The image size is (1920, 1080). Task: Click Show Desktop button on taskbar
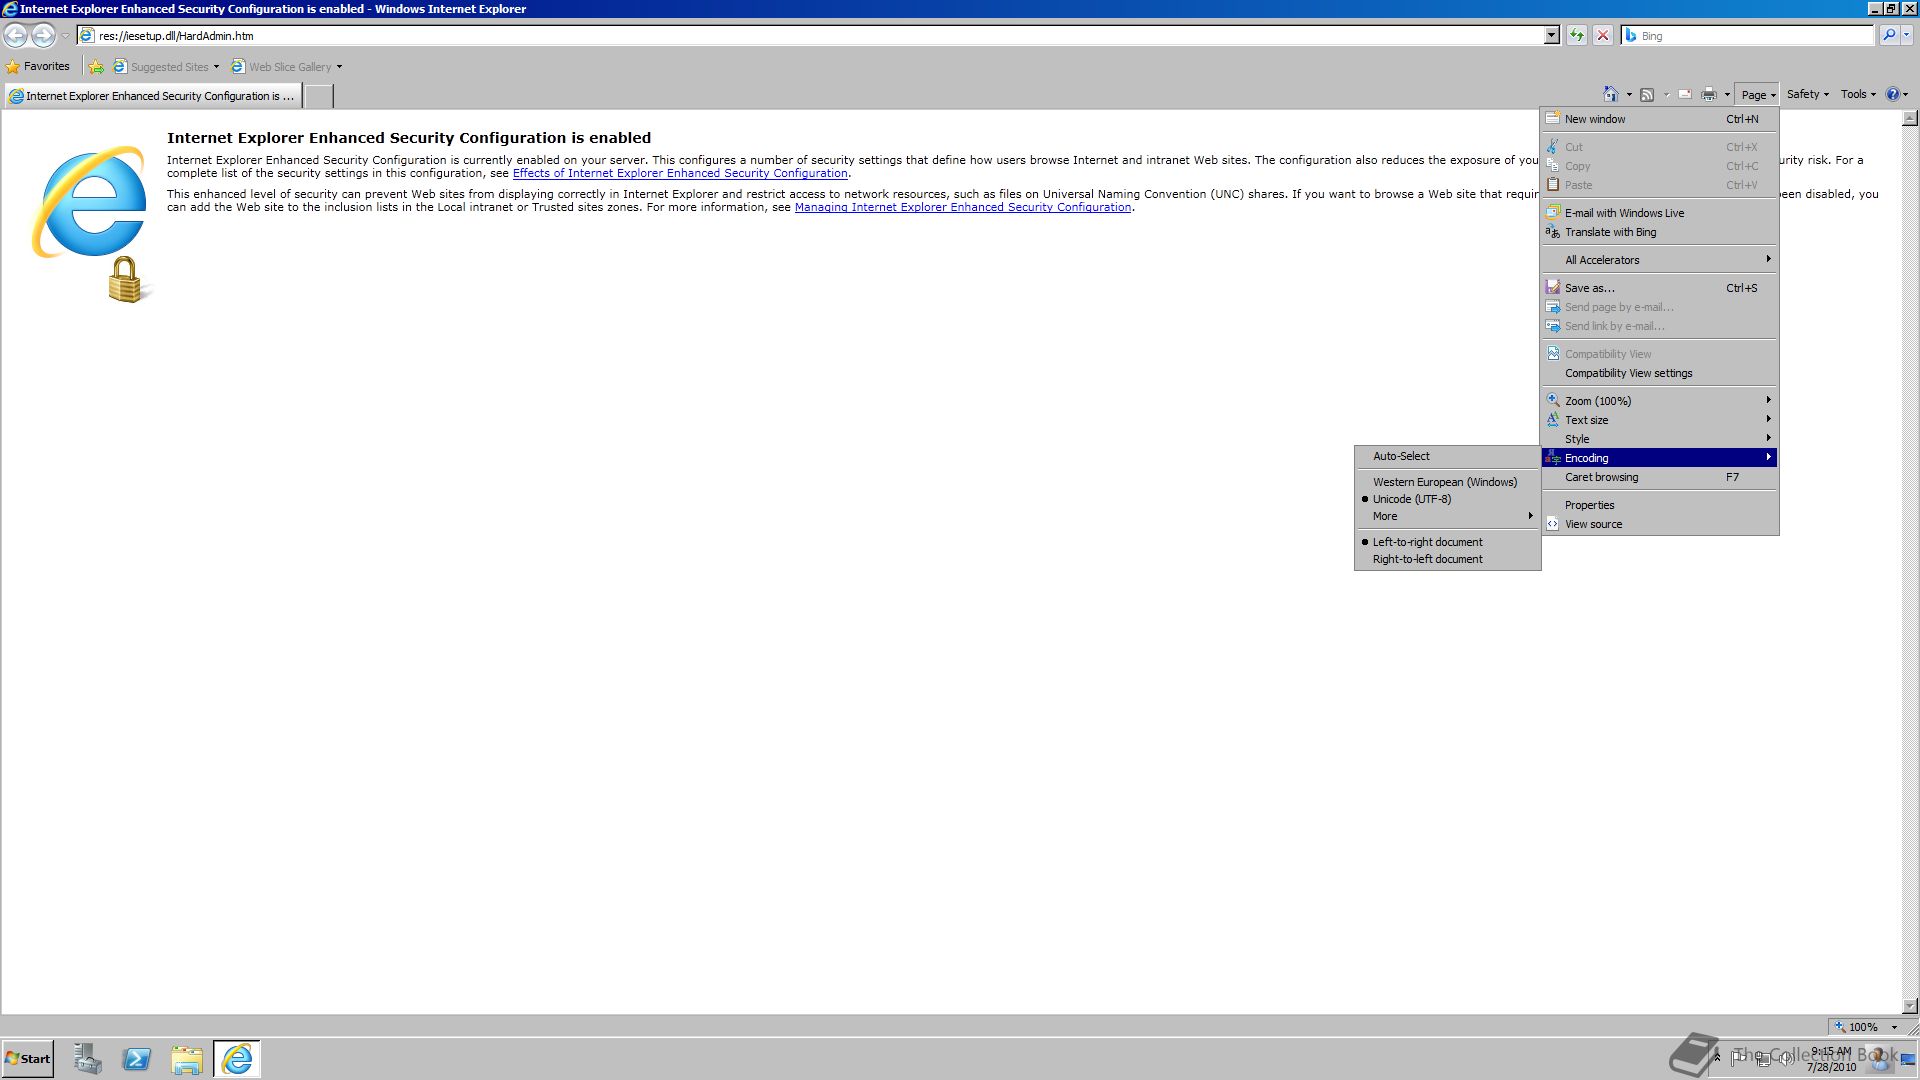click(x=1908, y=1059)
